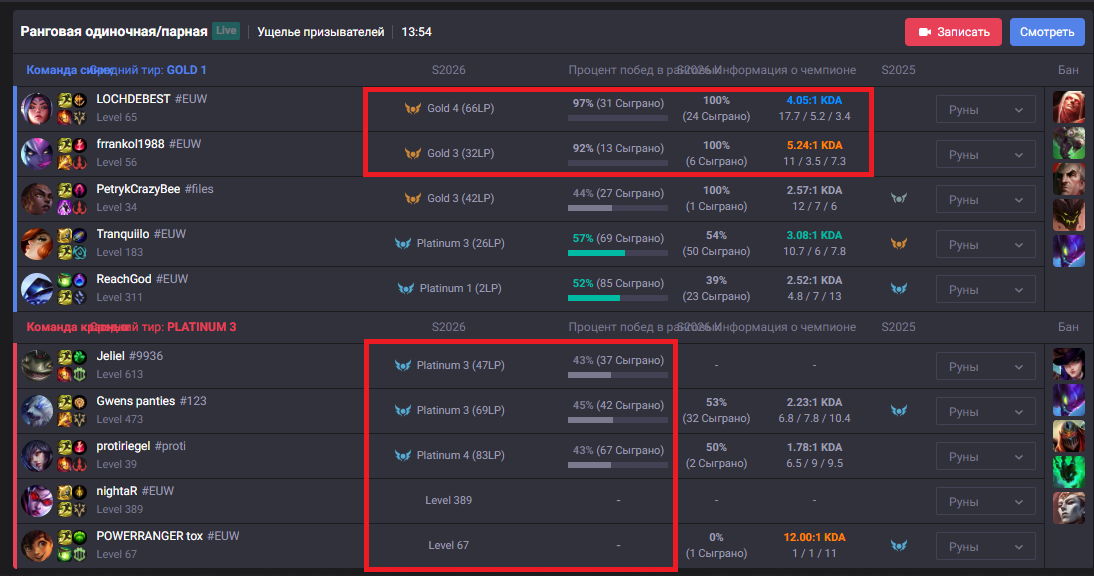This screenshot has height=576, width=1094.
Task: Click S2025 rank emblem in POWERRANGER tox row
Action: (899, 545)
